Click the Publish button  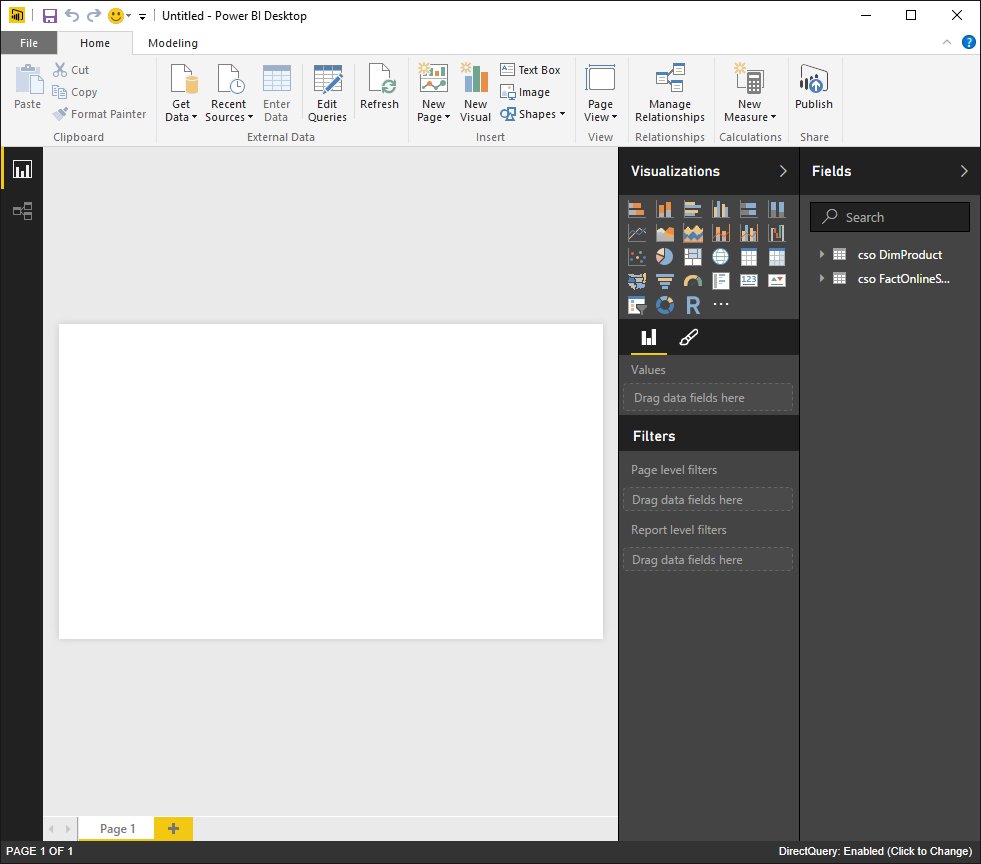[813, 91]
